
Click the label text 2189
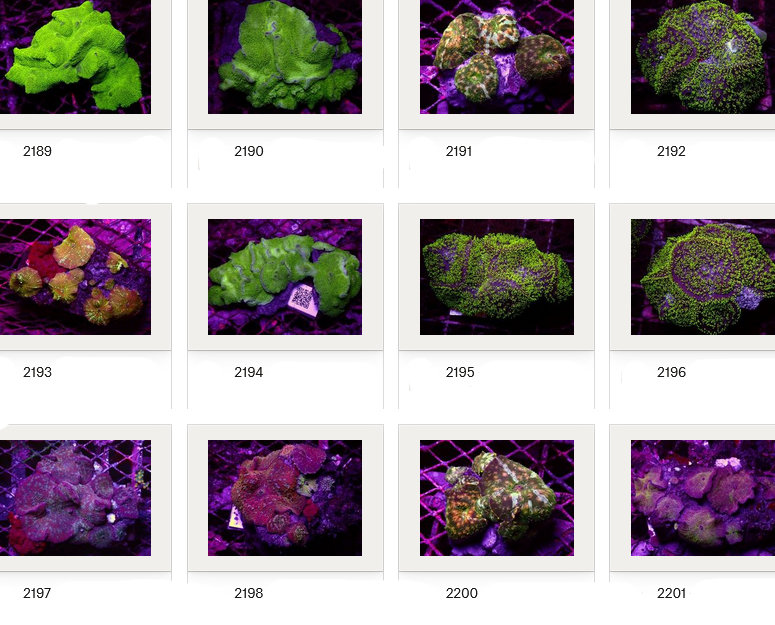[x=37, y=151]
